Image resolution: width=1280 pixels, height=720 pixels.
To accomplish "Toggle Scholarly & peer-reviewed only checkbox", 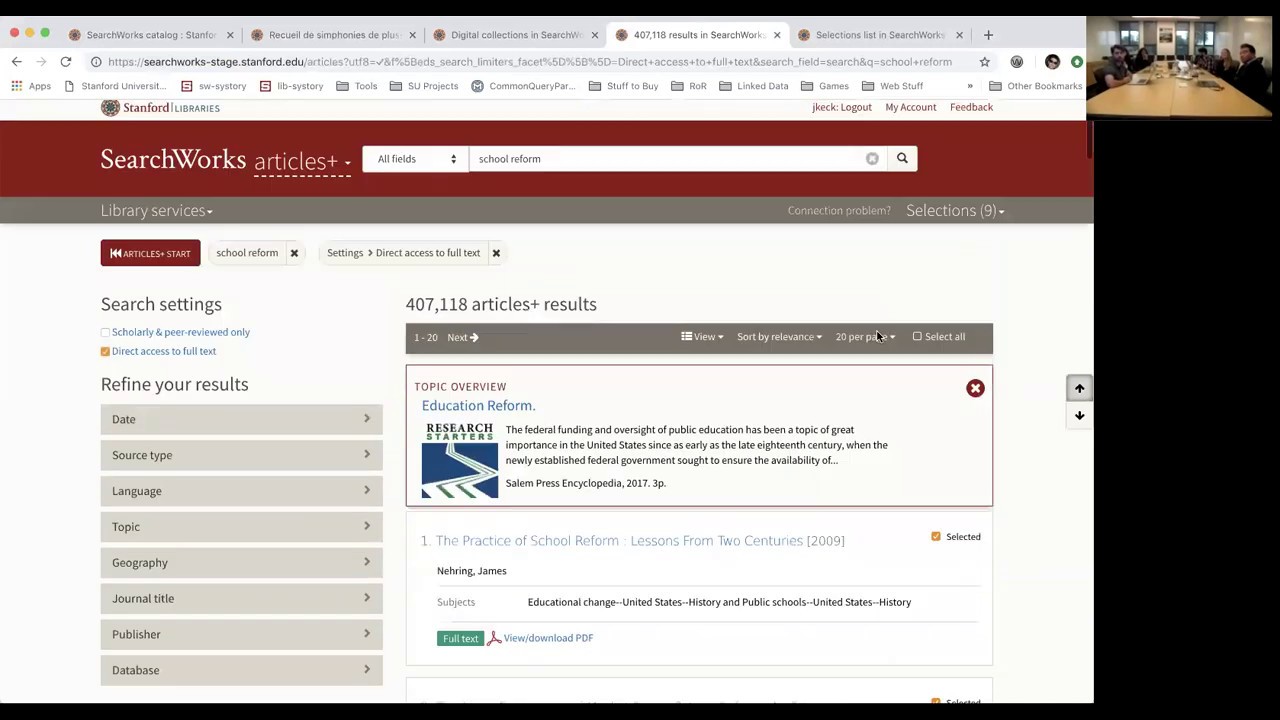I will 105,332.
